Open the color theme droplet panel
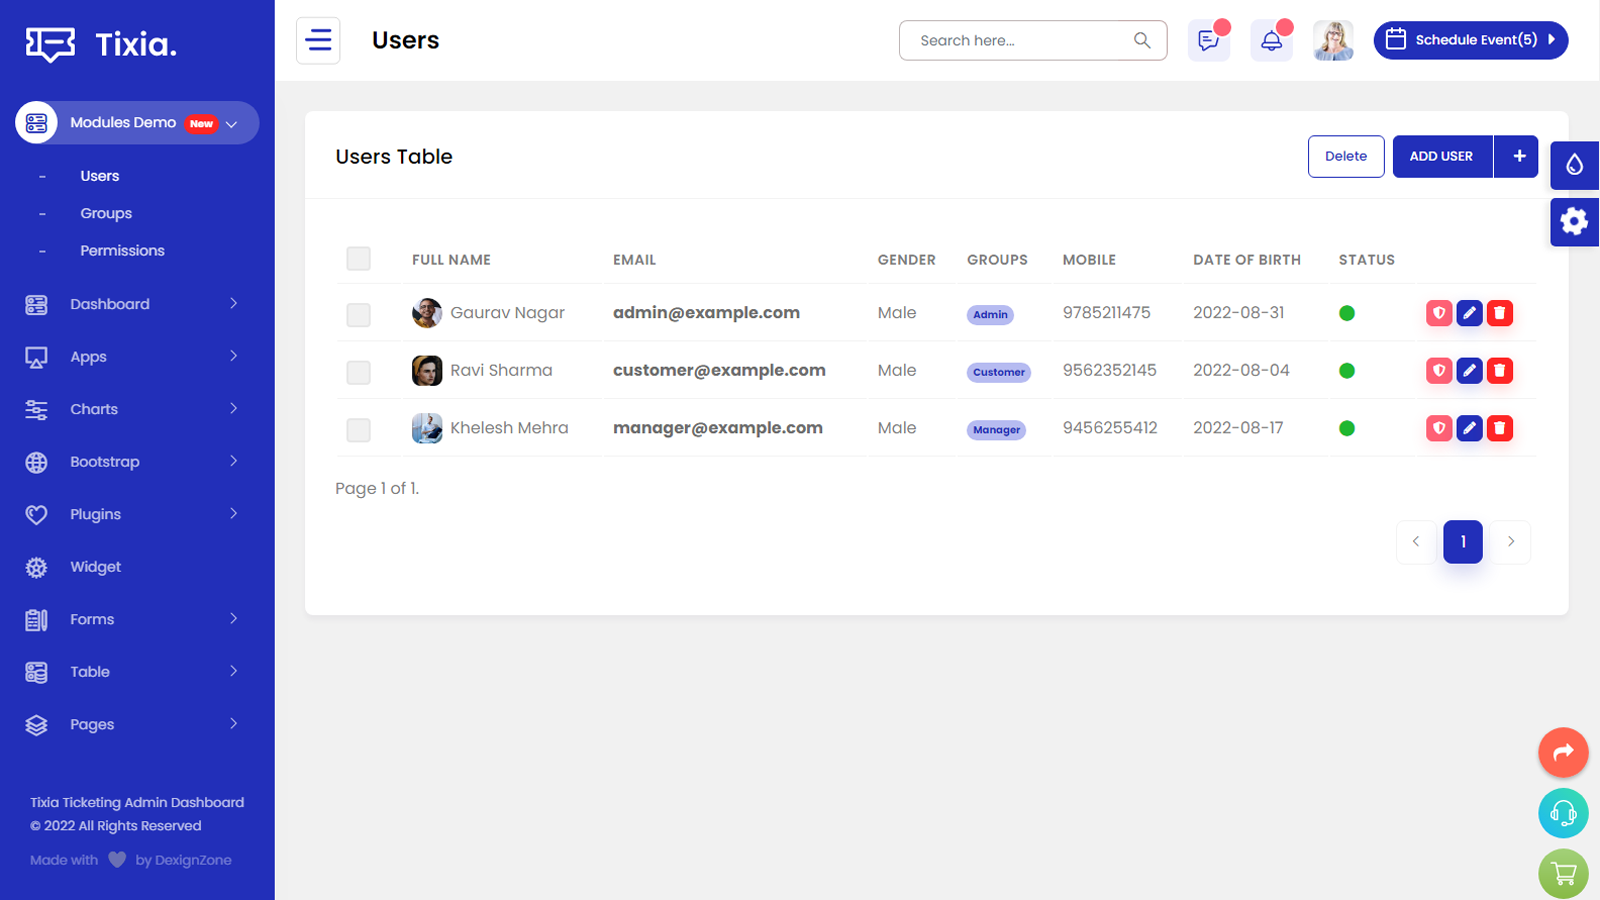 click(x=1574, y=165)
